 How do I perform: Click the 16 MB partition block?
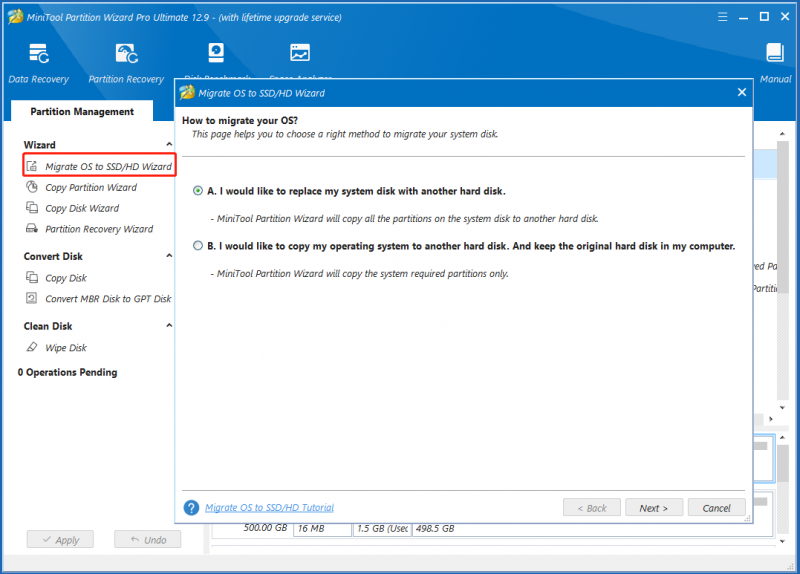click(322, 529)
